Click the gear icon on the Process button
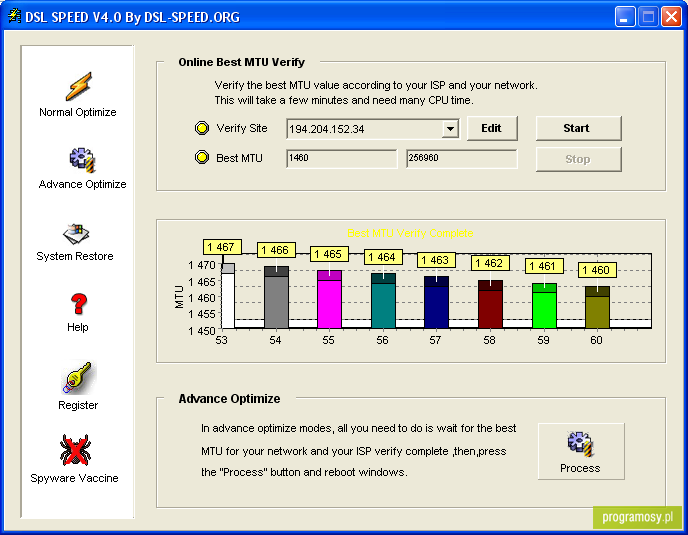The image size is (688, 535). coord(580,444)
